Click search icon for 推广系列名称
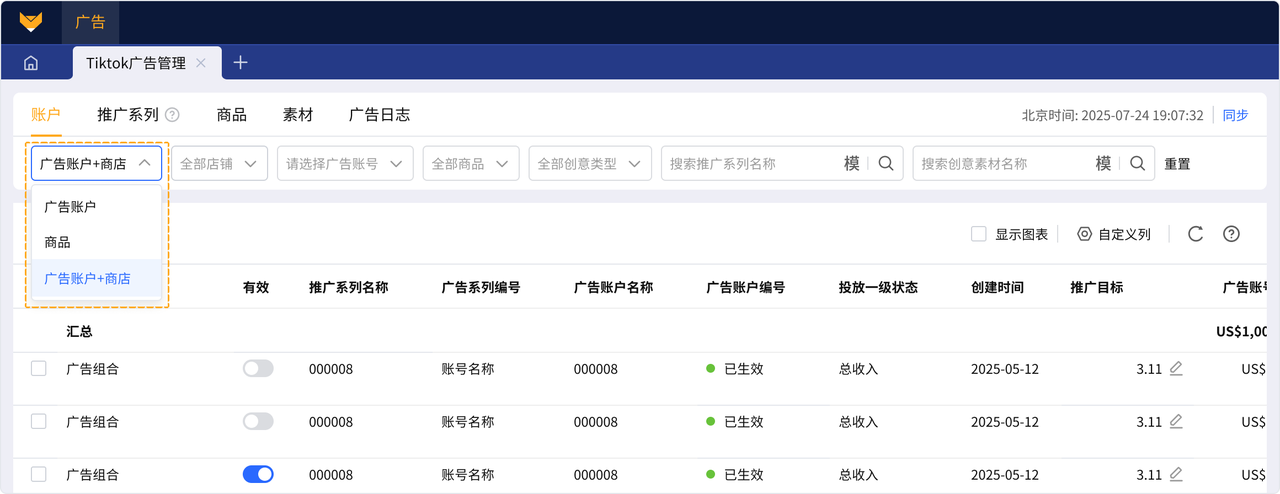Screen dimensions: 1280x494 click(886, 163)
